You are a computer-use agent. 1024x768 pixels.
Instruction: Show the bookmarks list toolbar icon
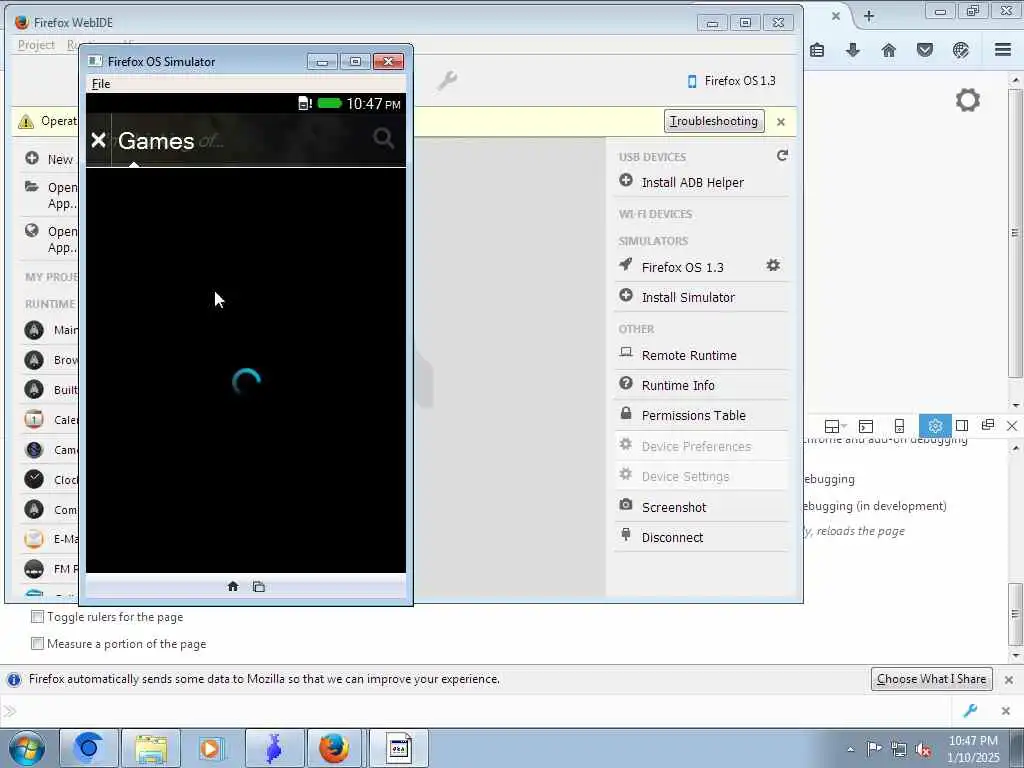pyautogui.click(x=816, y=50)
